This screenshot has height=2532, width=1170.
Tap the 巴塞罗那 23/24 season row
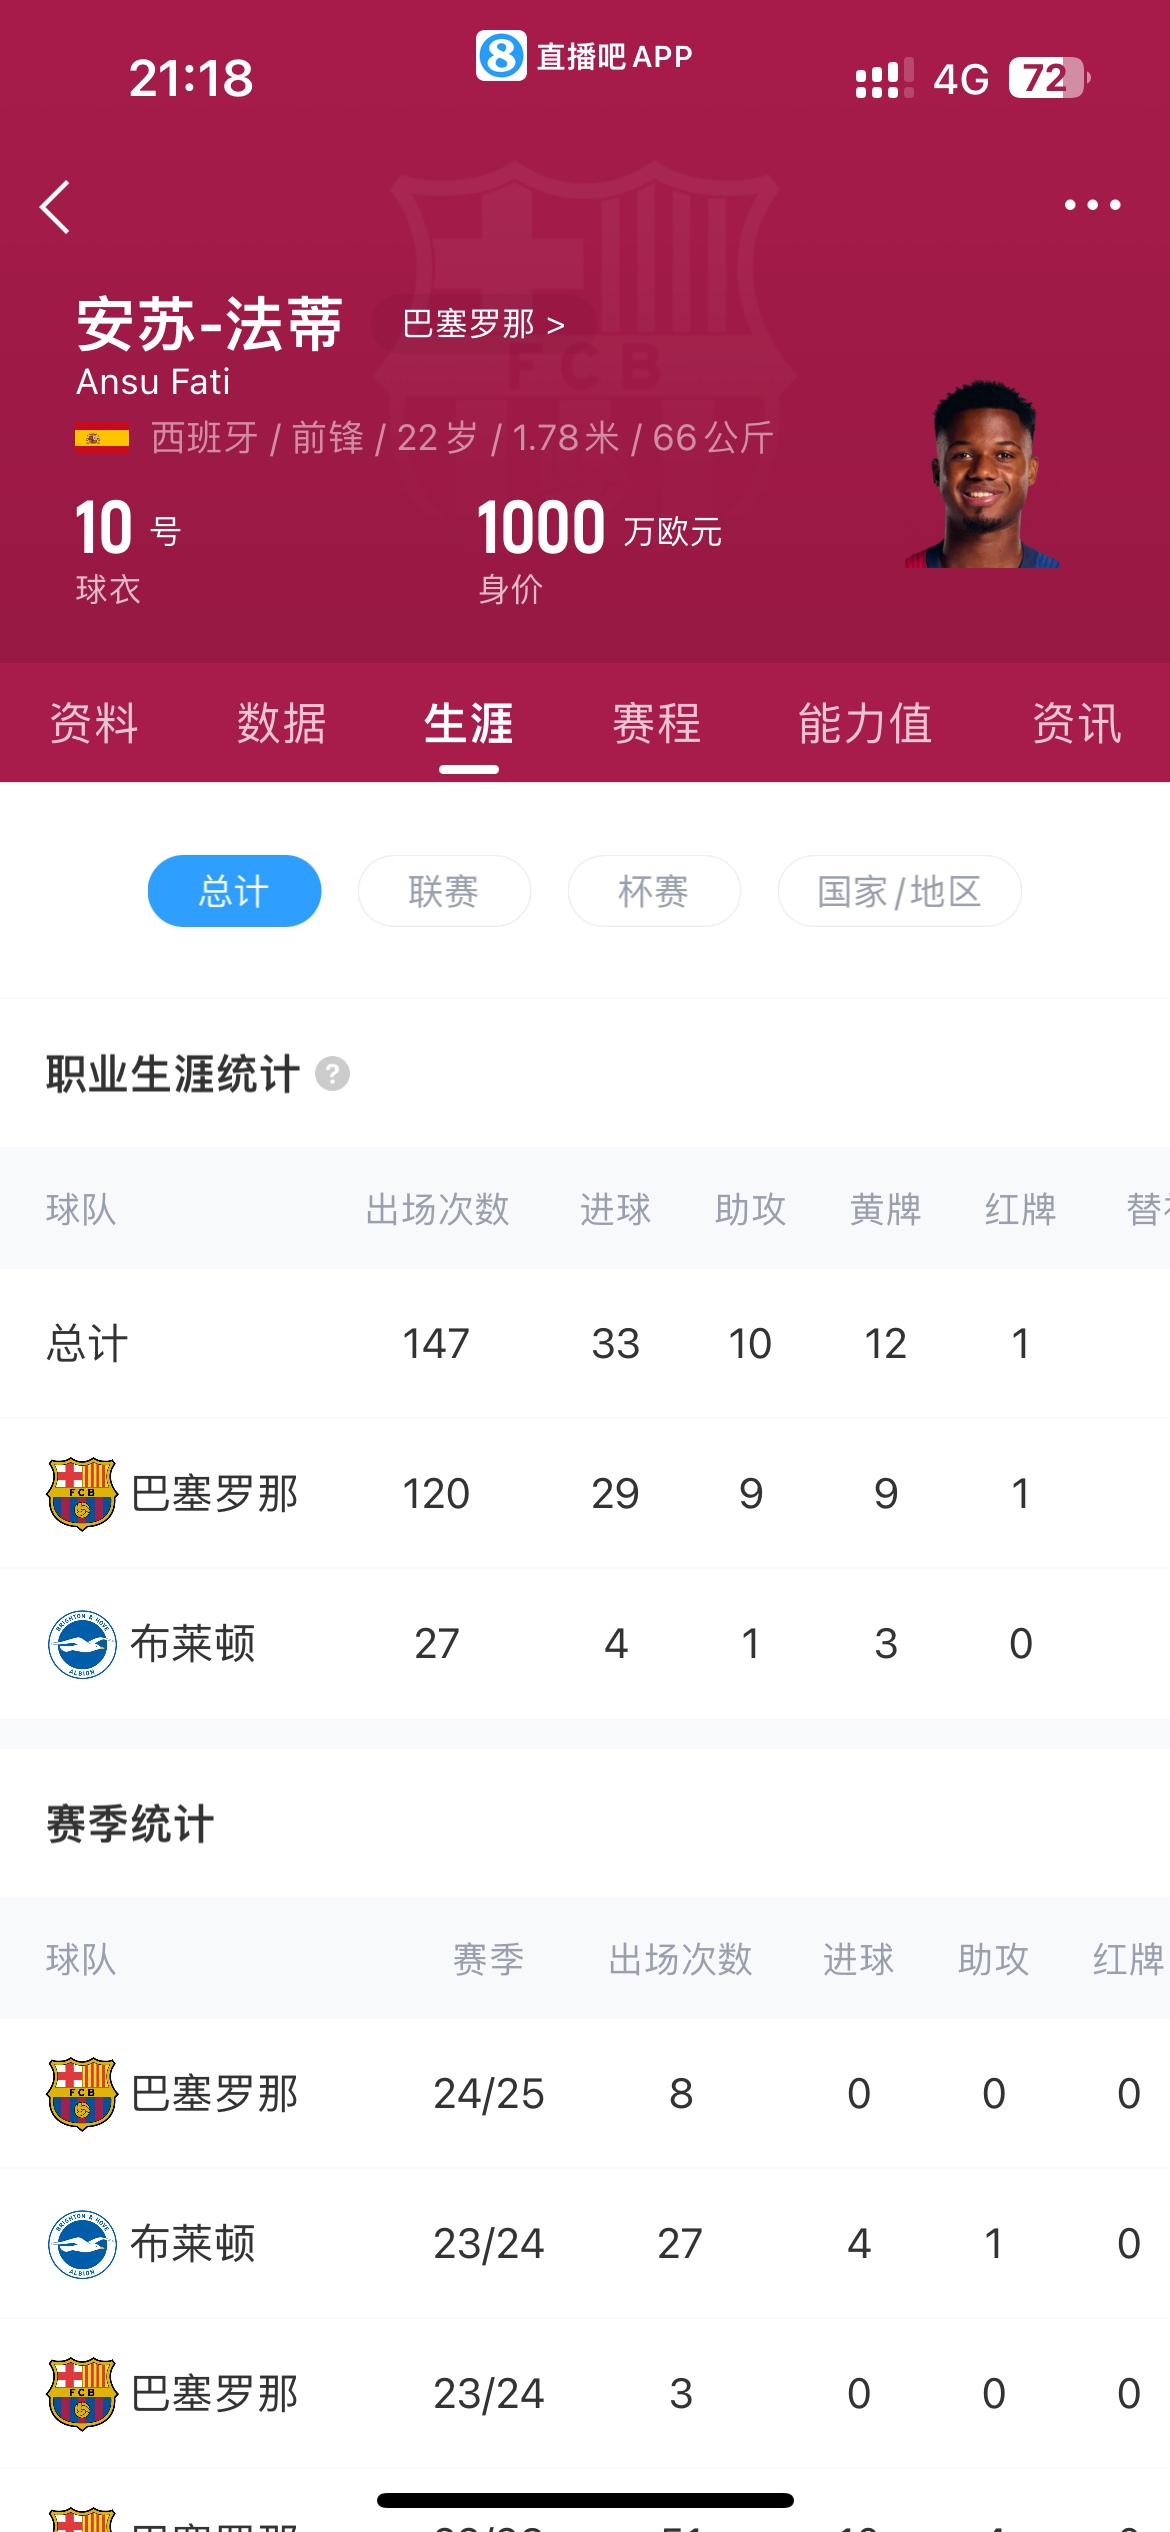tap(585, 2393)
